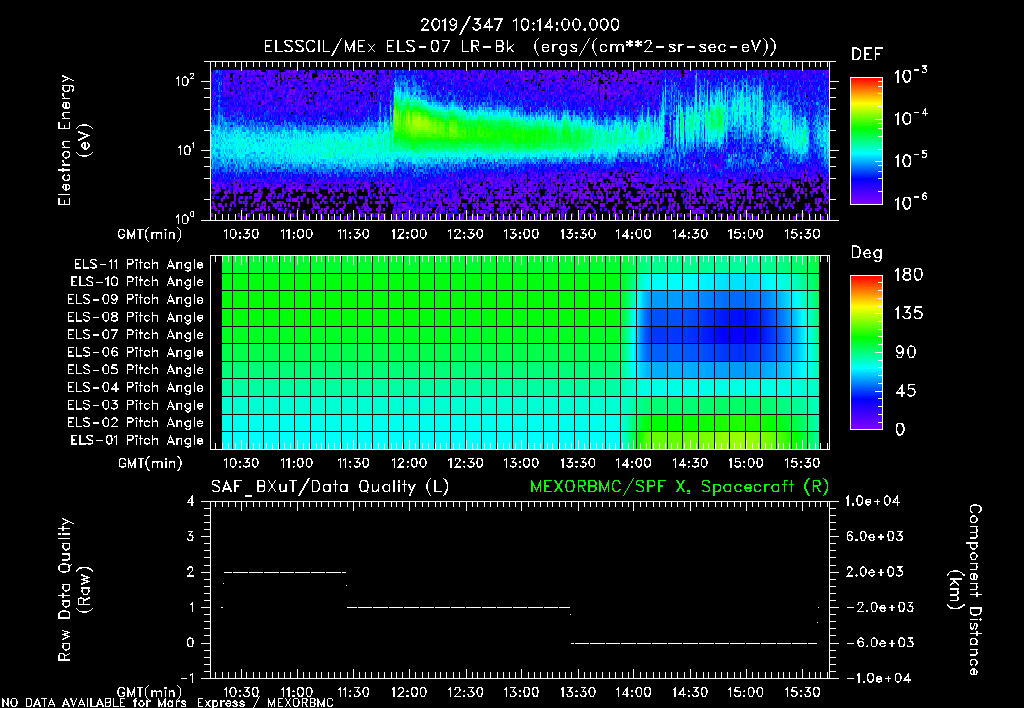1024x708 pixels.
Task: Click the data quality line segment at value 2
Action: pos(285,572)
